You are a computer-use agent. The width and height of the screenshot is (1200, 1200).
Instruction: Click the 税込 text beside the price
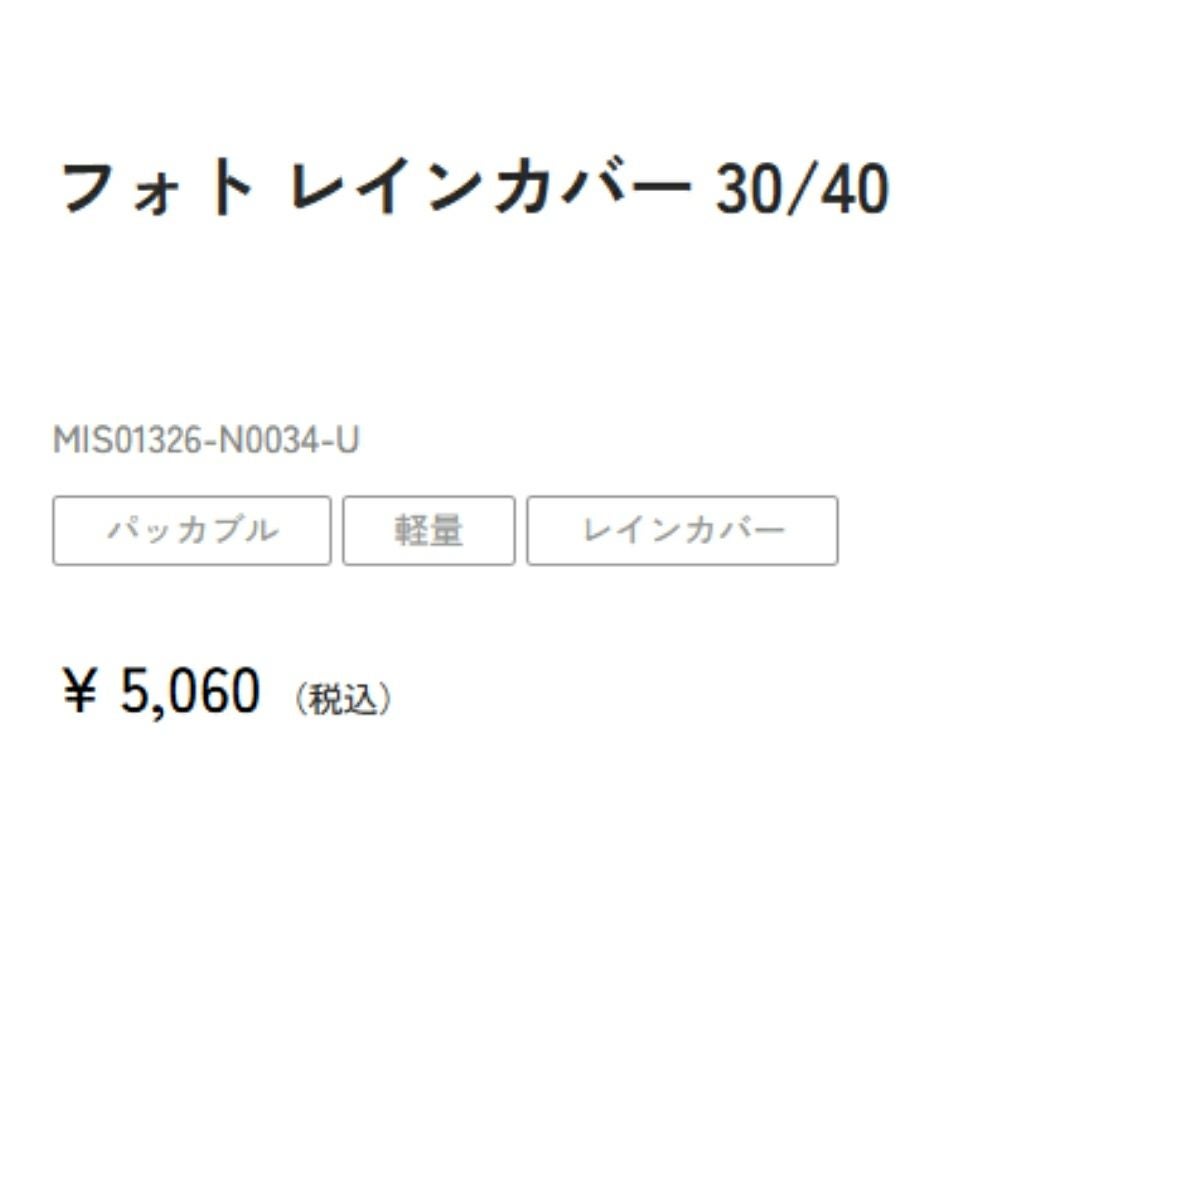[x=343, y=699]
